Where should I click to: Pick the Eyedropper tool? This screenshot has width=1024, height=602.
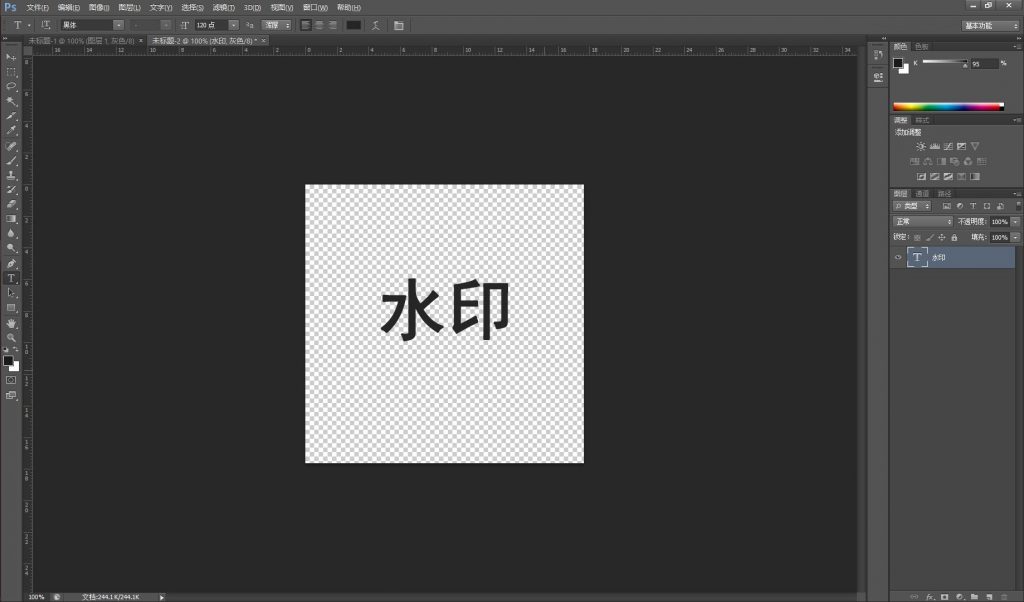click(x=11, y=131)
